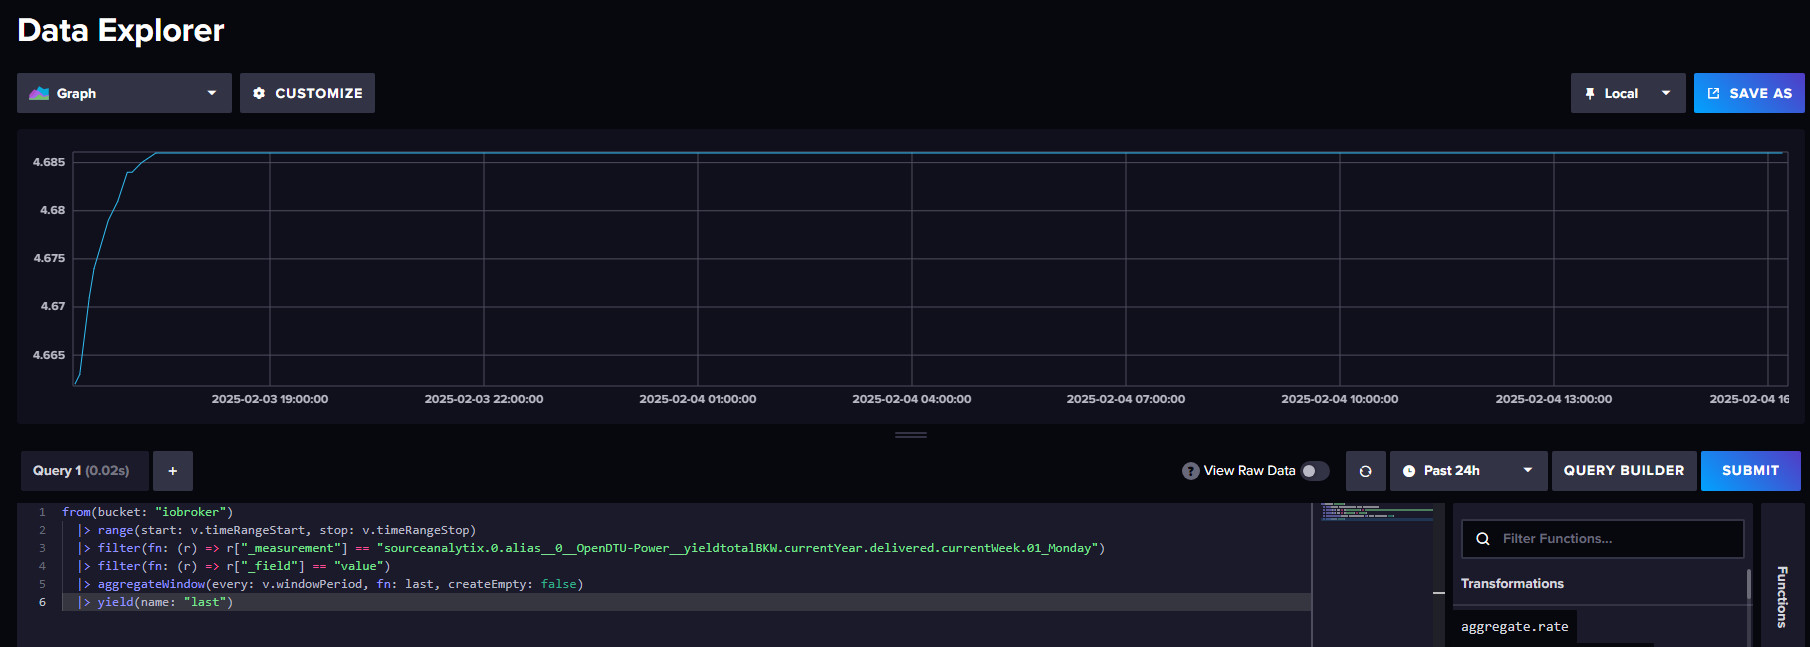This screenshot has width=1810, height=647.
Task: Click the refresh icon button
Action: click(1365, 471)
